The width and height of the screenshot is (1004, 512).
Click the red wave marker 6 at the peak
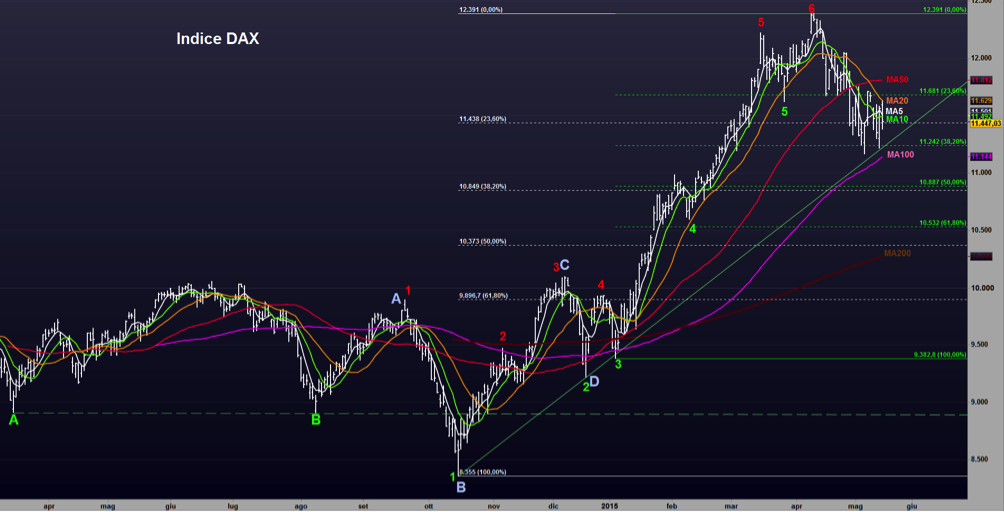(x=811, y=9)
